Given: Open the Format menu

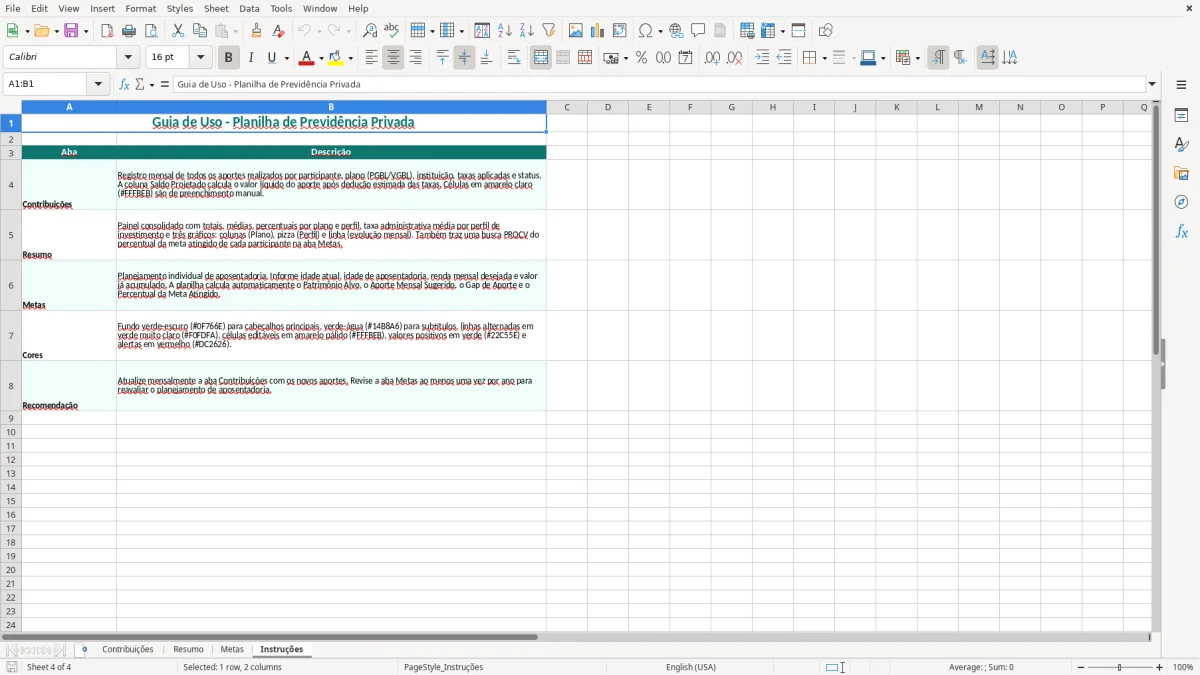Looking at the screenshot, I should point(140,8).
